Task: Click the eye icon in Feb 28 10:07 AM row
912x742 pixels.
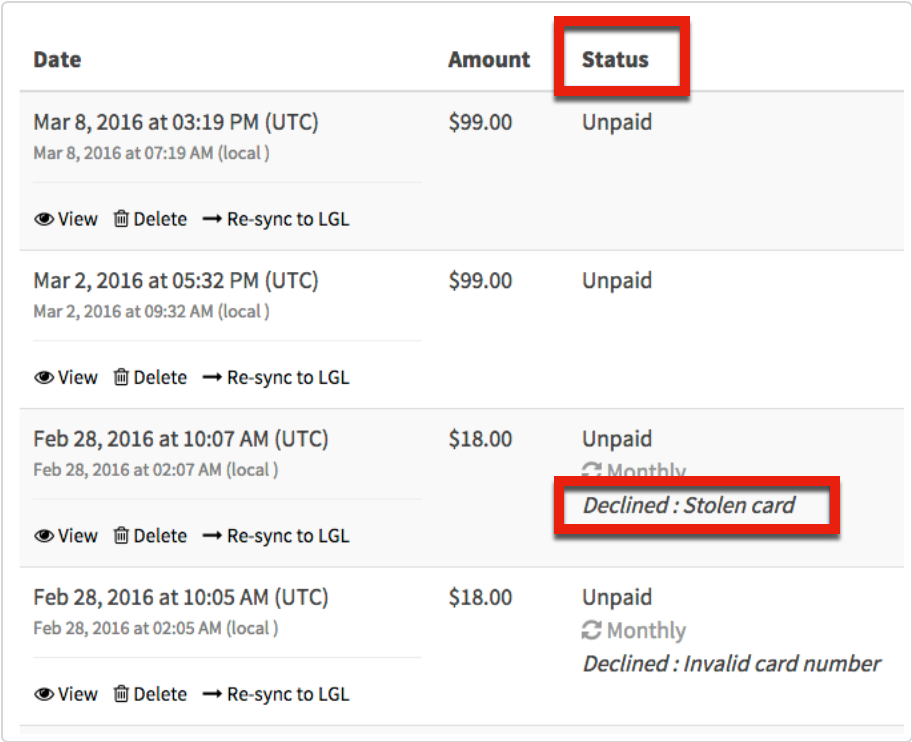Action: [44, 536]
